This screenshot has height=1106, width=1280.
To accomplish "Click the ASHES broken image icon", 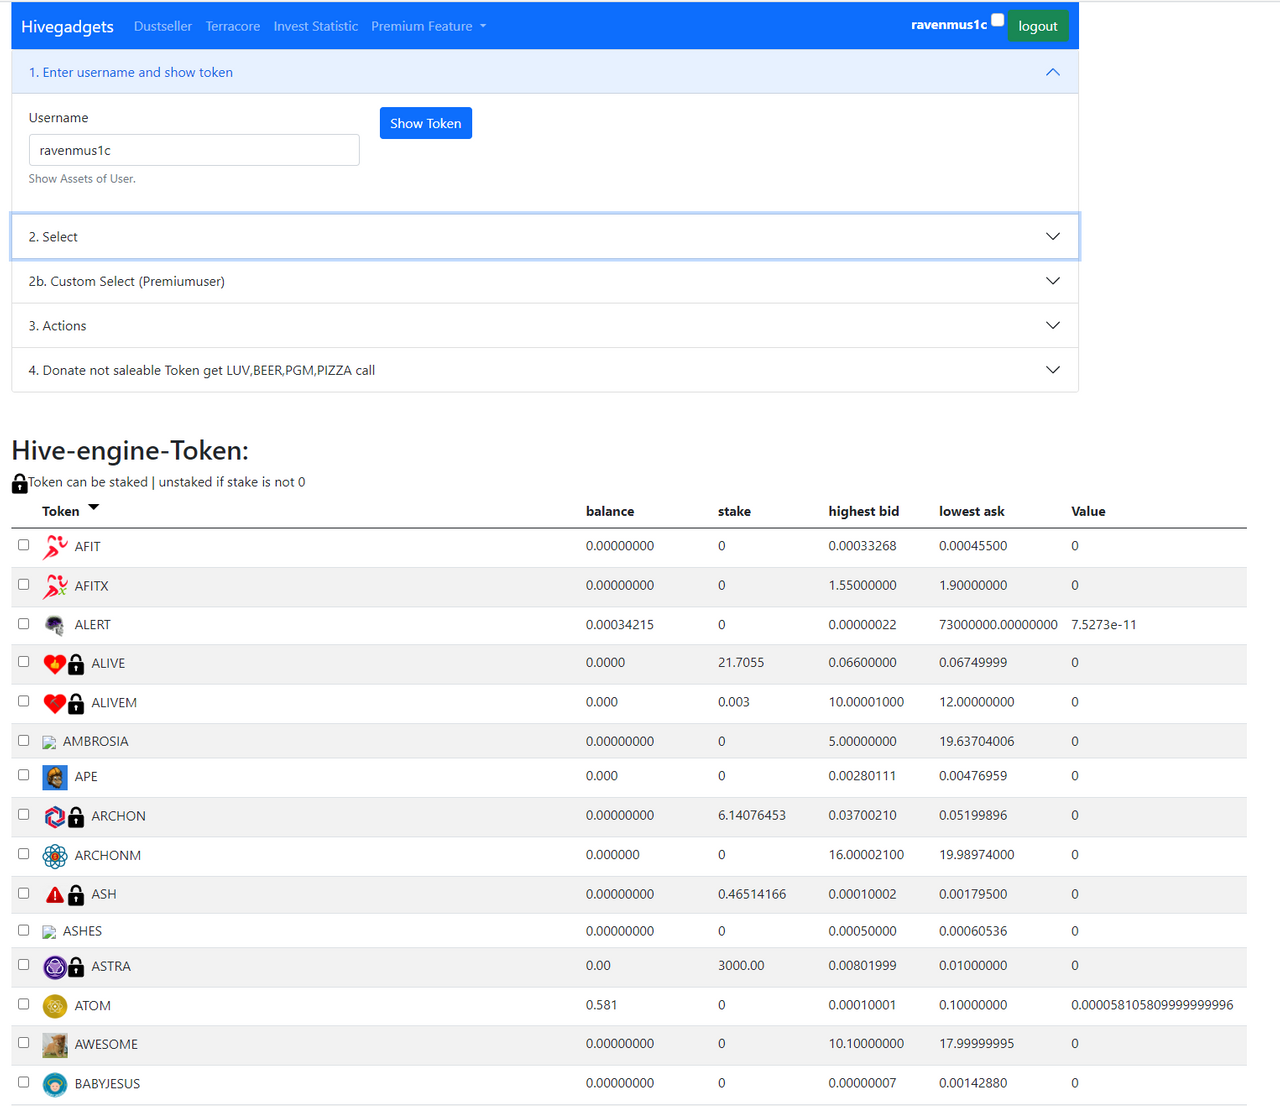I will click(x=49, y=932).
